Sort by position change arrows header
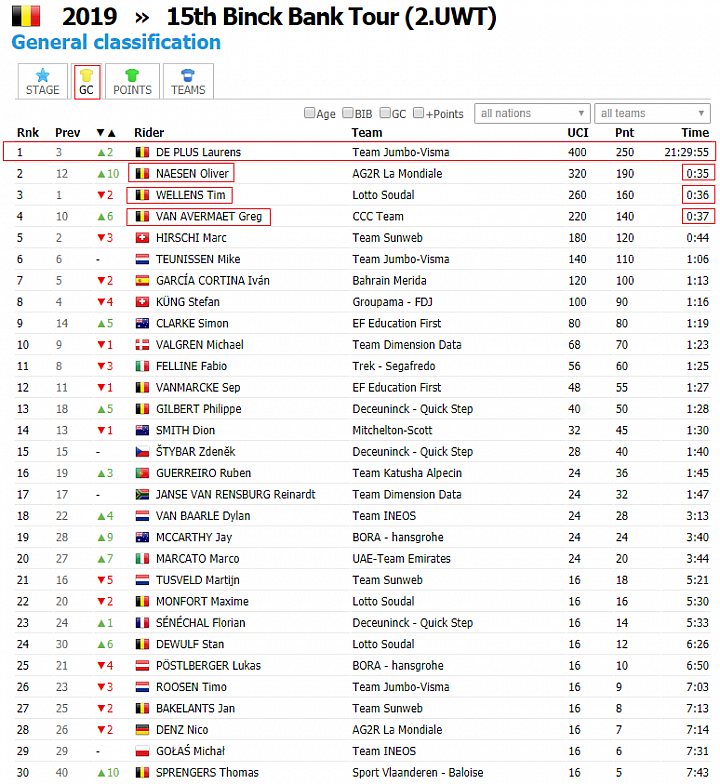The width and height of the screenshot is (720, 784). coord(106,132)
